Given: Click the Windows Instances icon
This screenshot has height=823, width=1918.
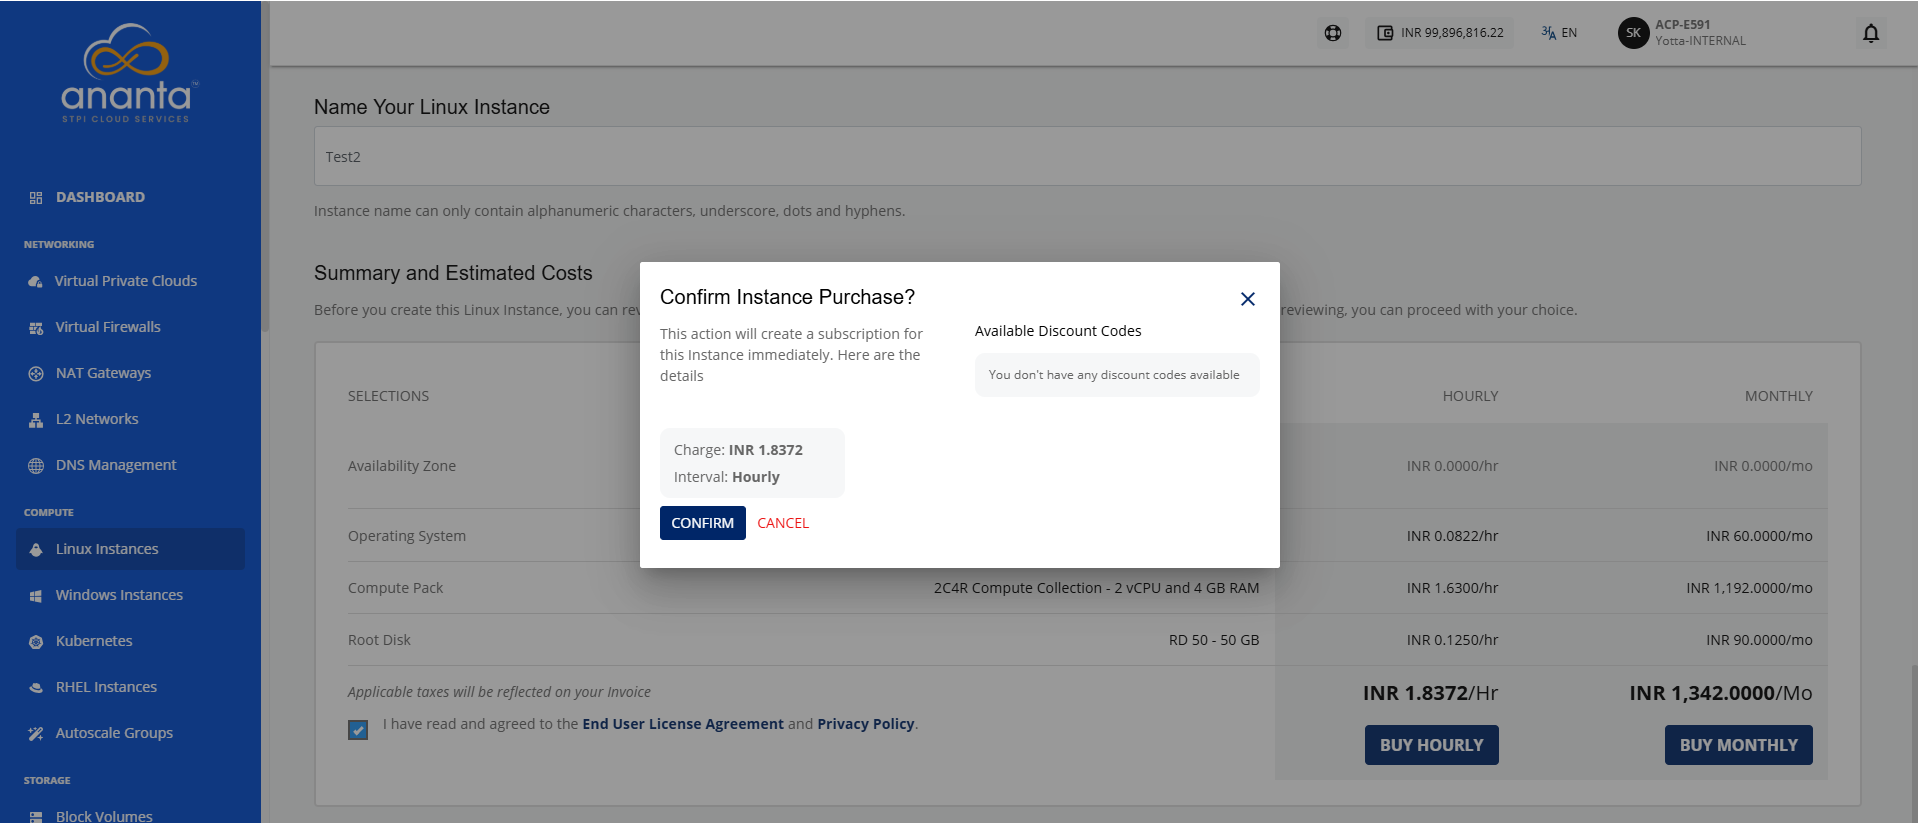Looking at the screenshot, I should coord(36,596).
